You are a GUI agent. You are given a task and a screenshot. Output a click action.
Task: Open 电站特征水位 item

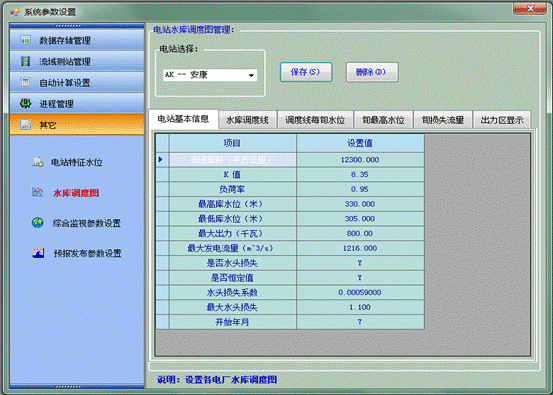[77, 162]
